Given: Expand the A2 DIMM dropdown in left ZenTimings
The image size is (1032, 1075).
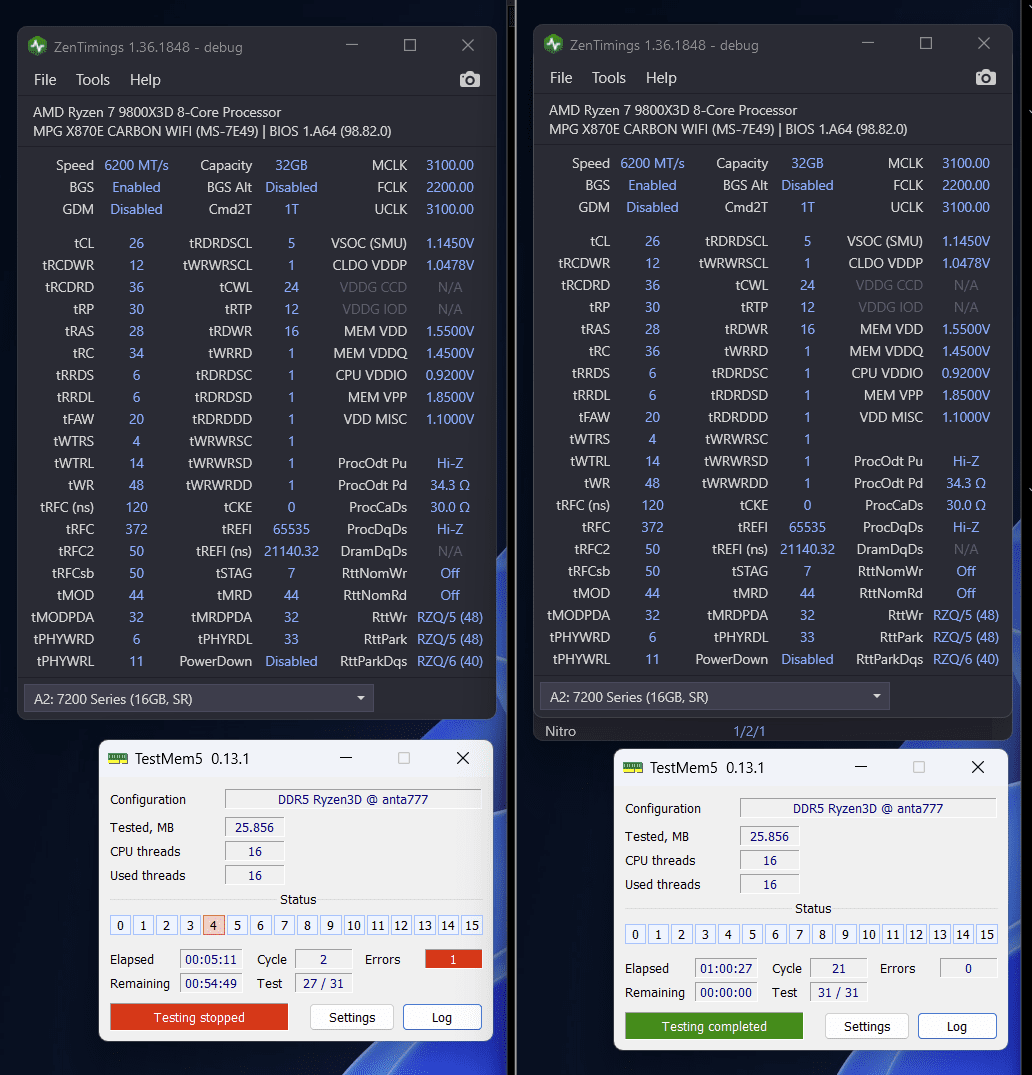Looking at the screenshot, I should 199,699.
